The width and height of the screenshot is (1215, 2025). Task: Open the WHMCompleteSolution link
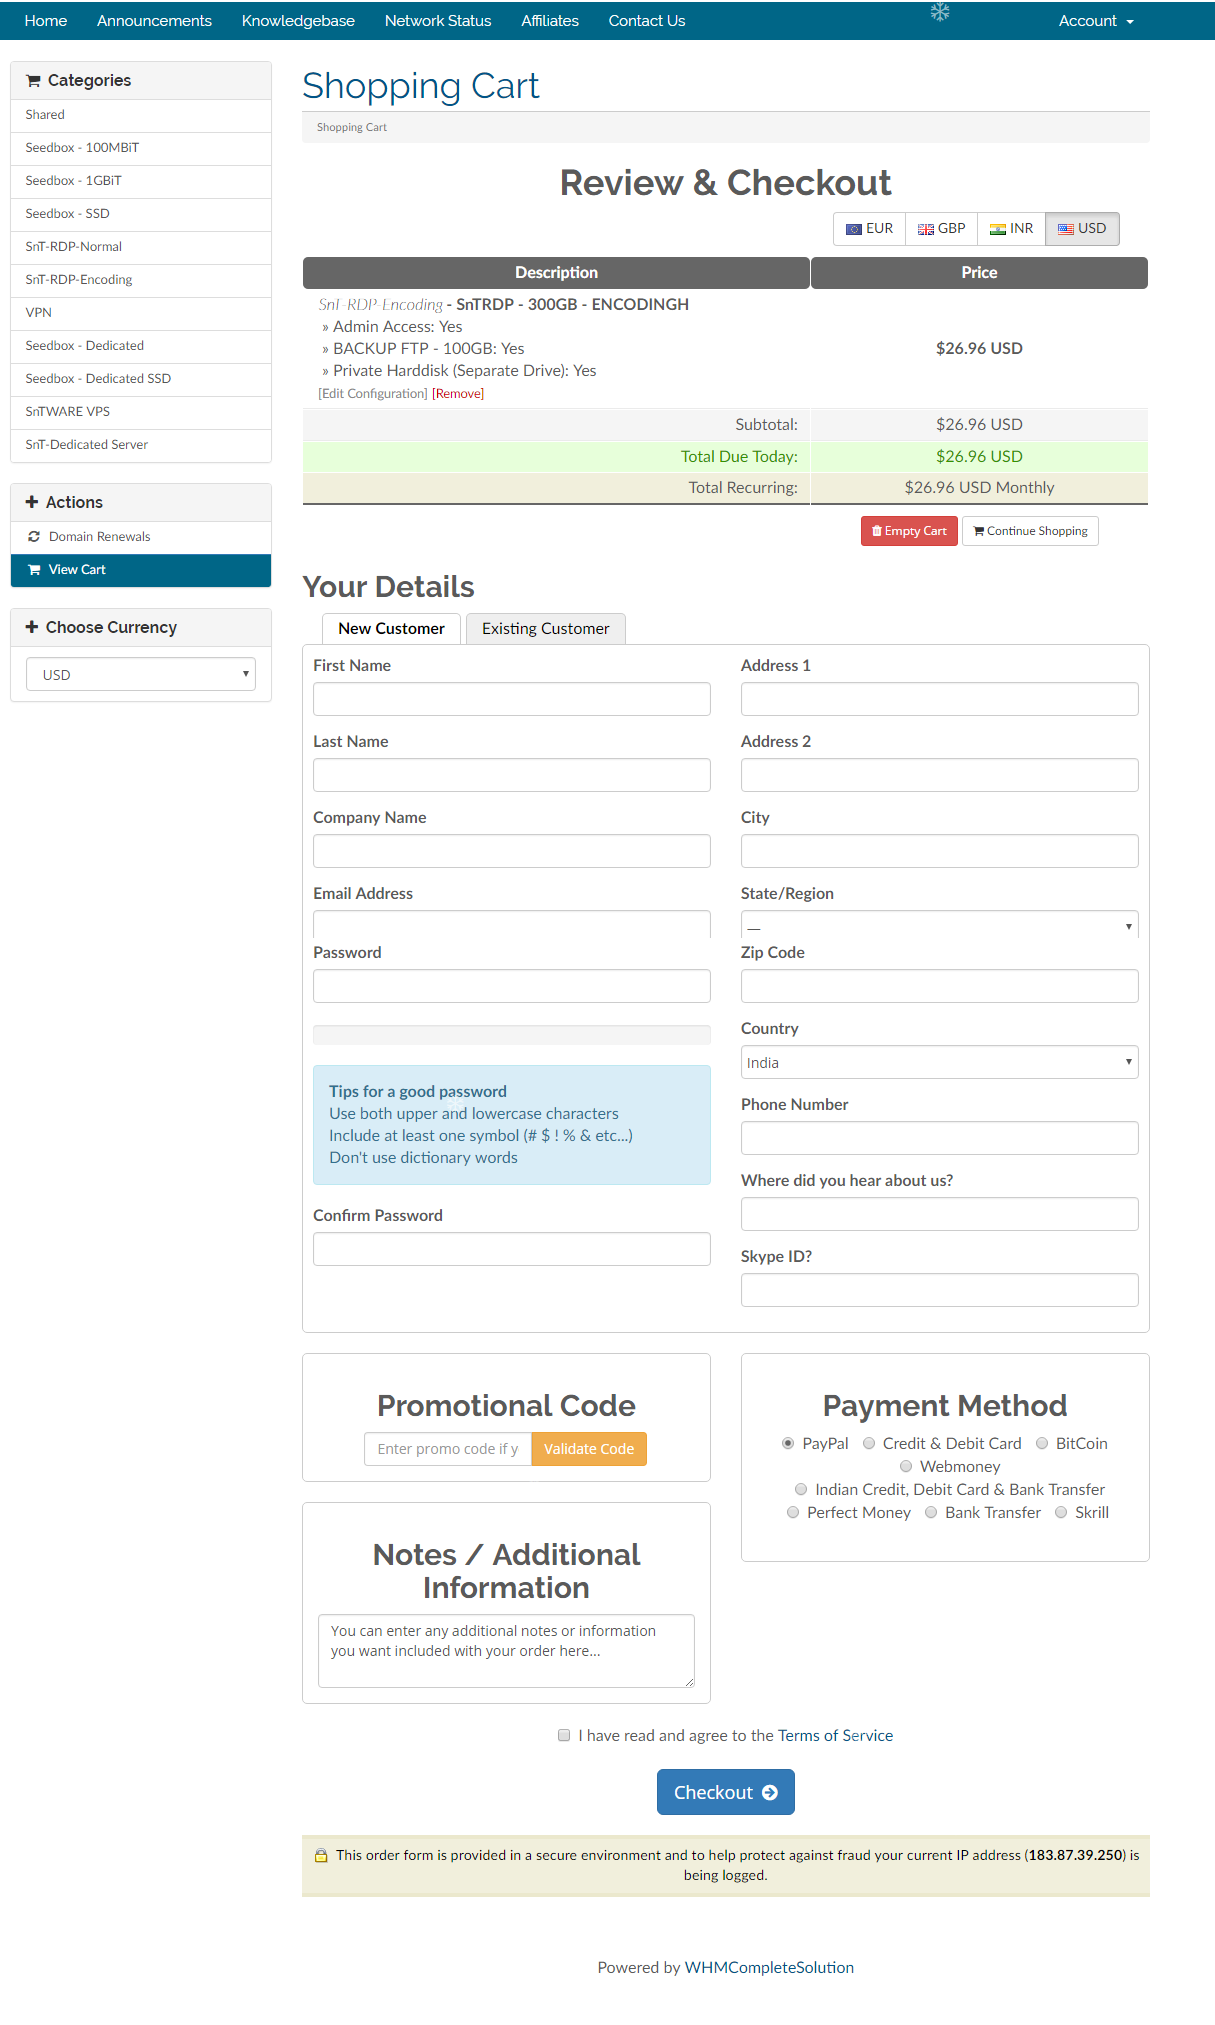769,1967
